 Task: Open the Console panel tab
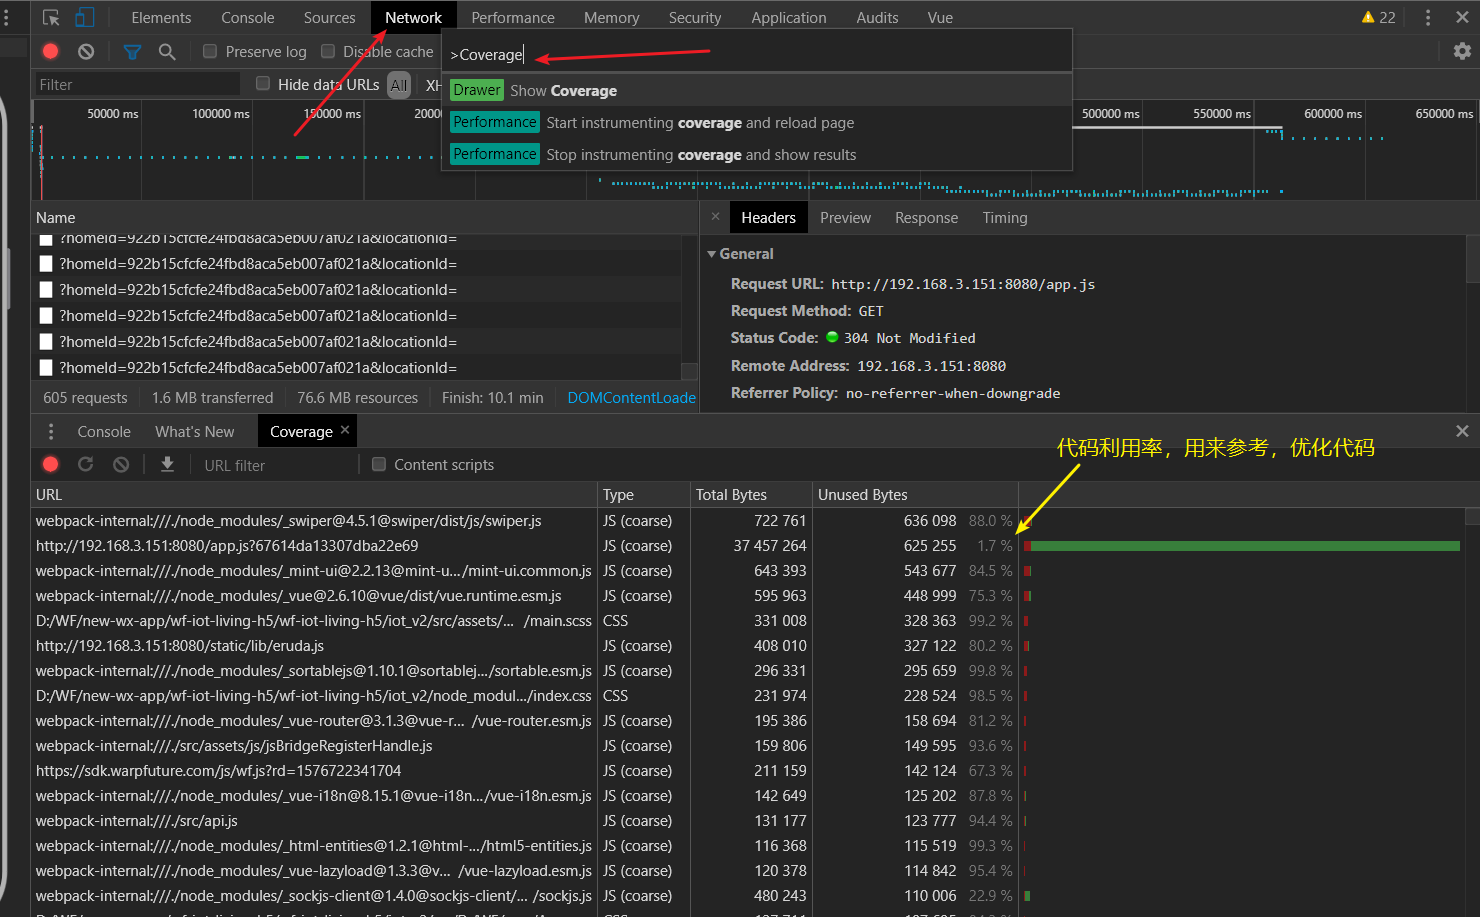tap(248, 18)
